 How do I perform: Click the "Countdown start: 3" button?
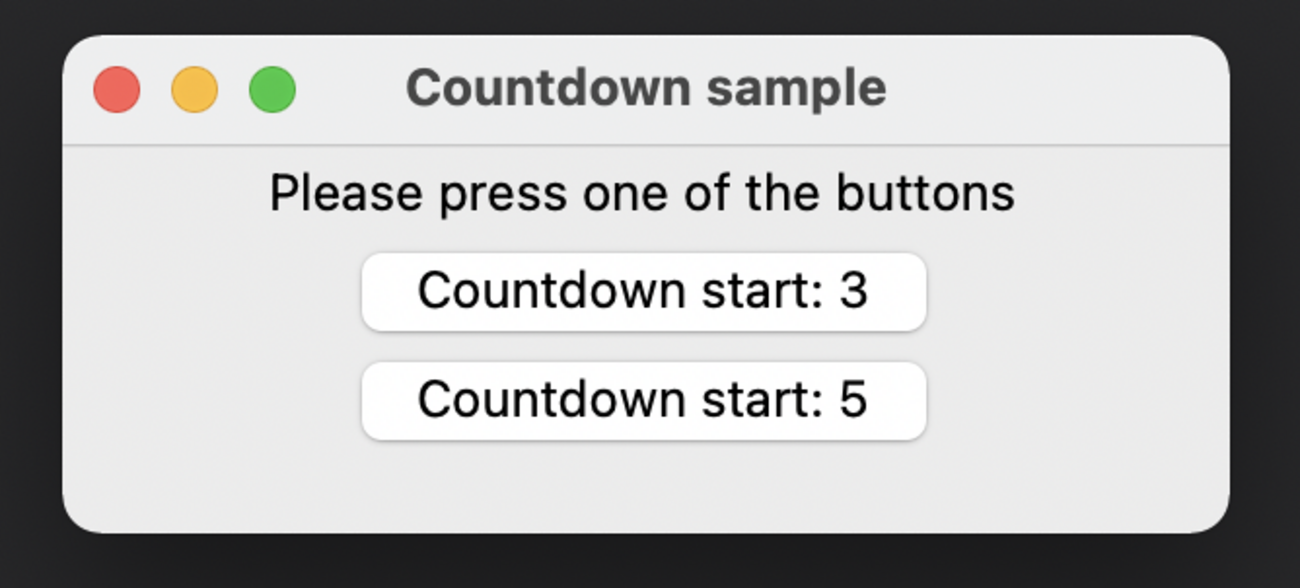(643, 291)
